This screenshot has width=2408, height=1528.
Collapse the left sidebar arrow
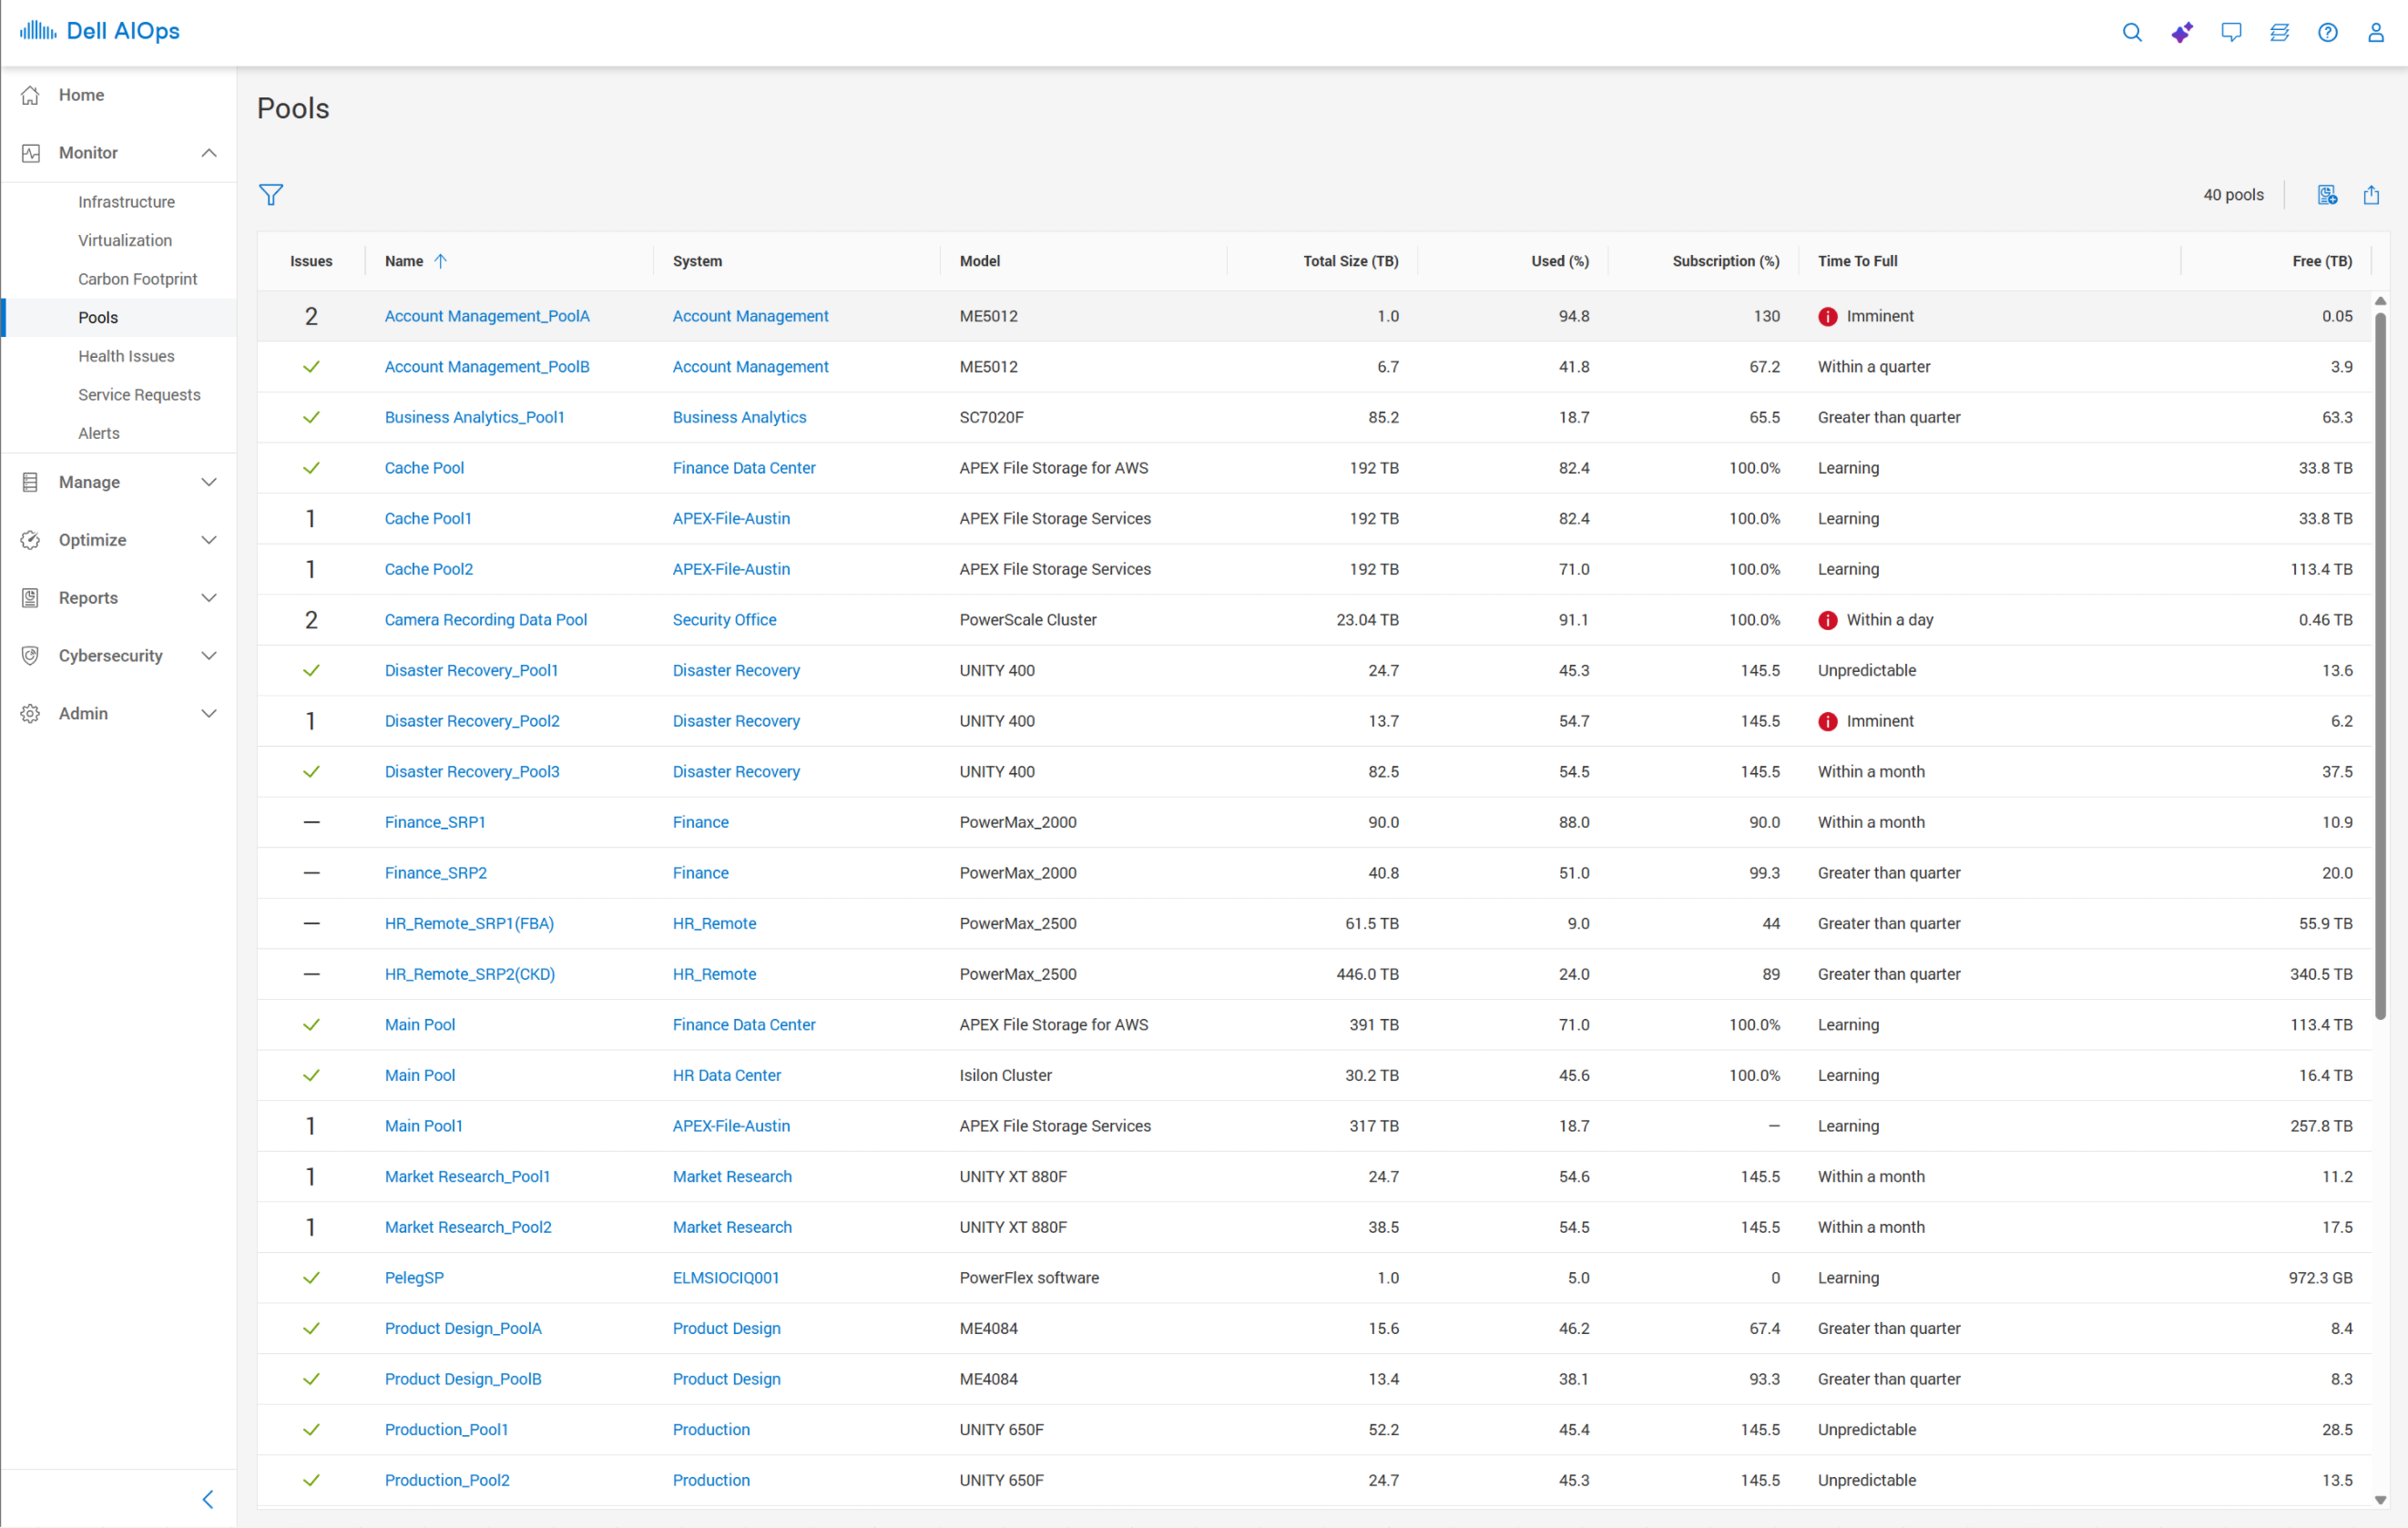(208, 1499)
